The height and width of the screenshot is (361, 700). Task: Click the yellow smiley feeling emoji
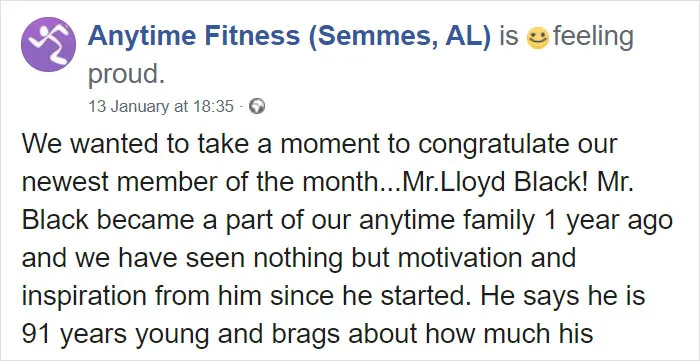538,37
